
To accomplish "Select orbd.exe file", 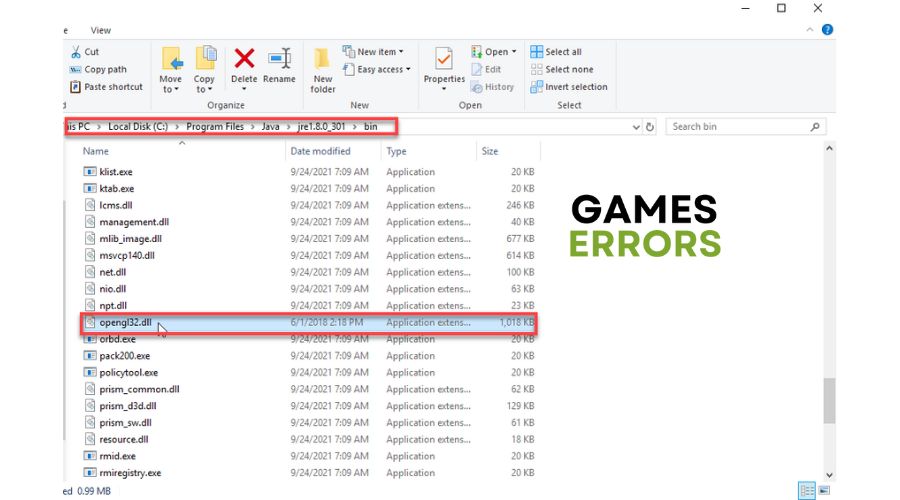I will (x=308, y=339).
